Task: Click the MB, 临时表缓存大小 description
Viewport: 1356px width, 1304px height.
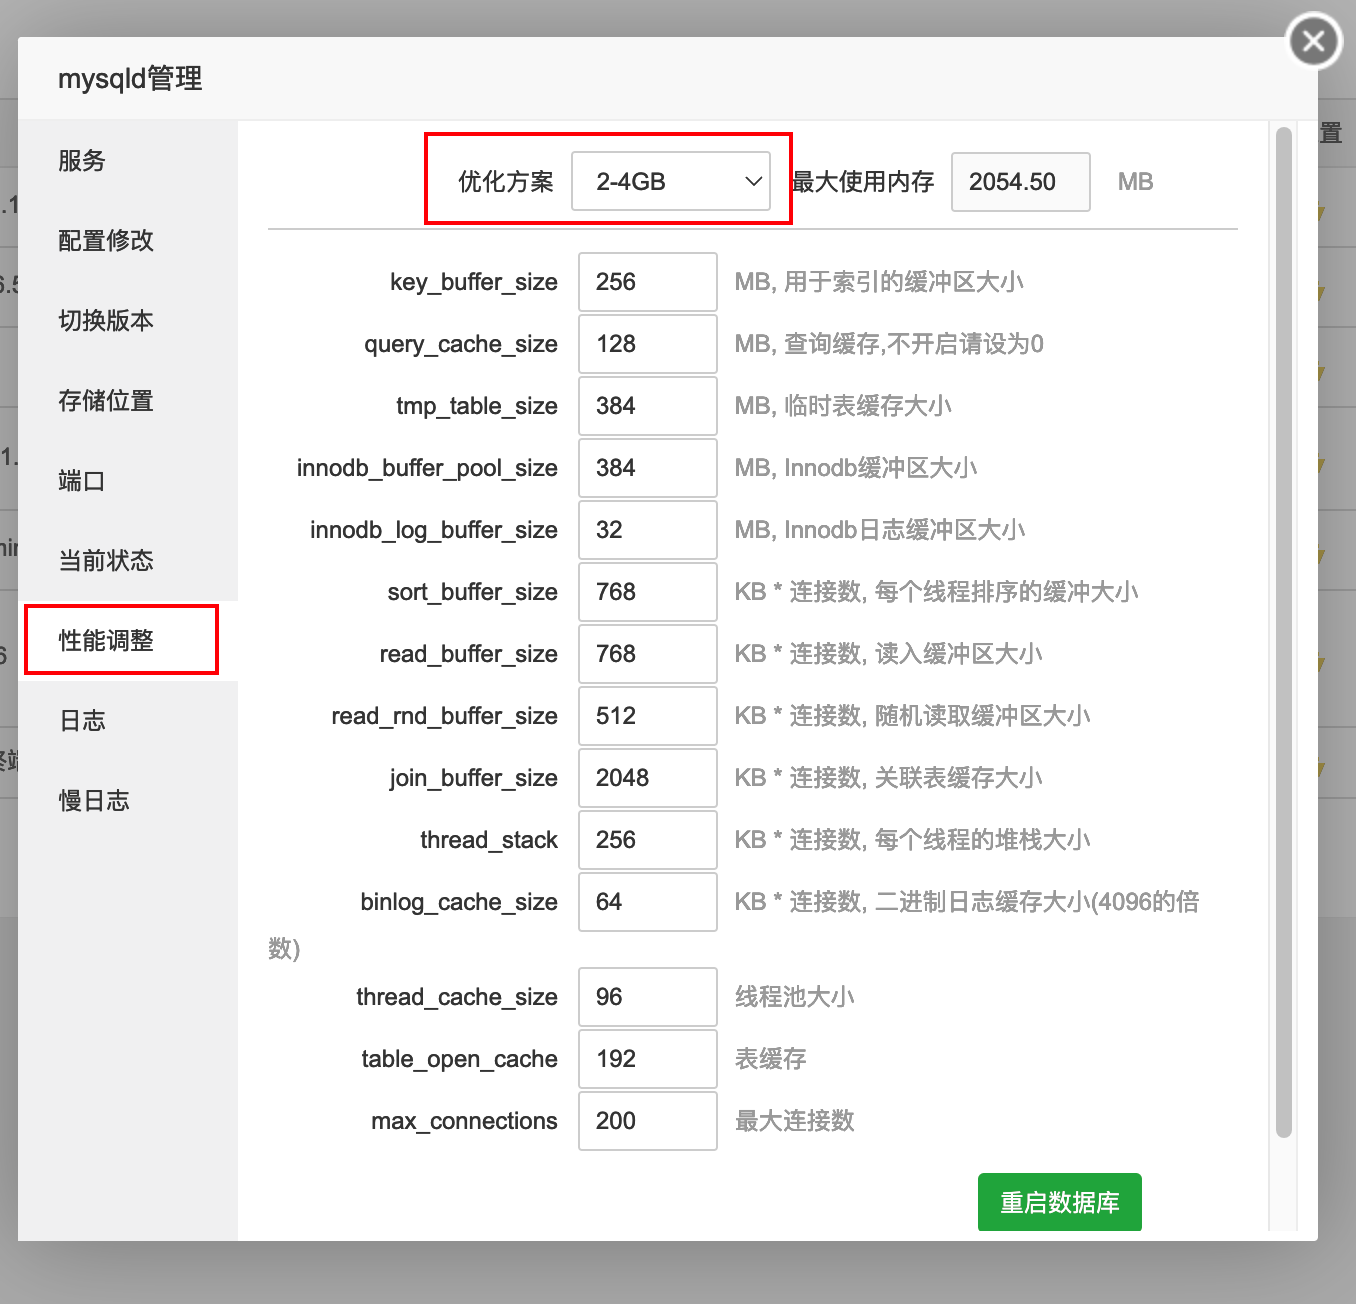Action: (x=843, y=406)
